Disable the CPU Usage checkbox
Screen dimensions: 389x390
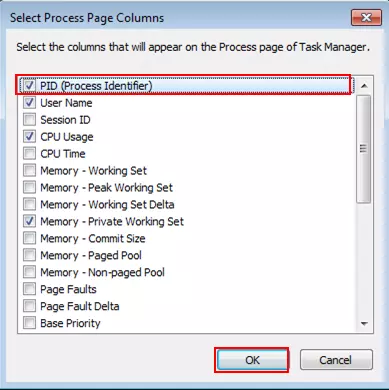[29, 137]
